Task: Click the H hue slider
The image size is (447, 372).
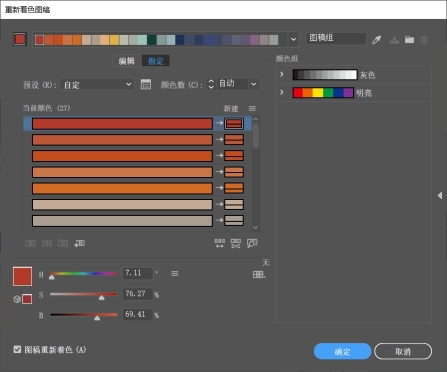Action: (84, 274)
